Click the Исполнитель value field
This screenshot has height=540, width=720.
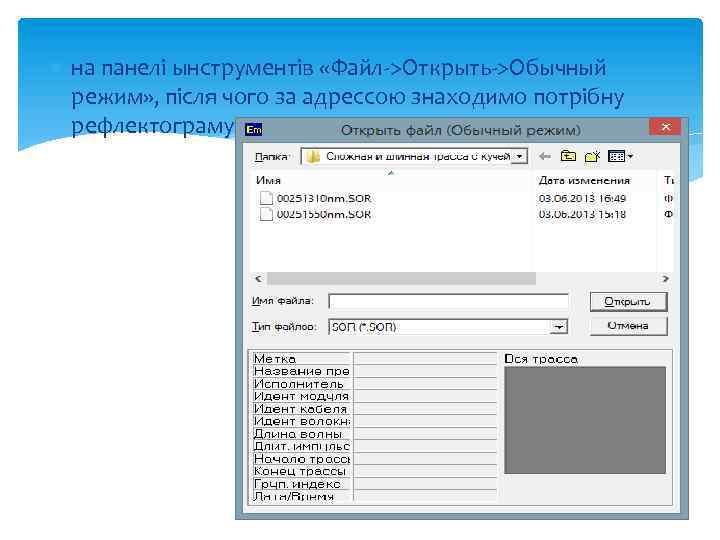click(425, 384)
